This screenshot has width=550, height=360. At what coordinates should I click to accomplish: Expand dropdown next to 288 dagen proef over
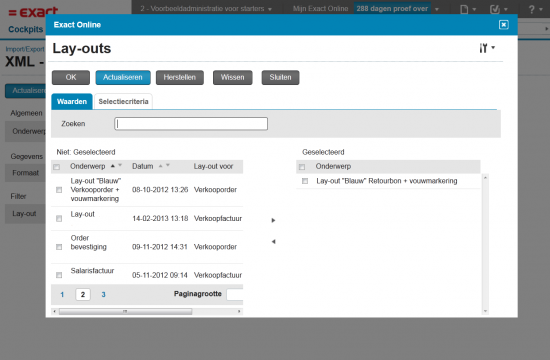[x=437, y=9]
